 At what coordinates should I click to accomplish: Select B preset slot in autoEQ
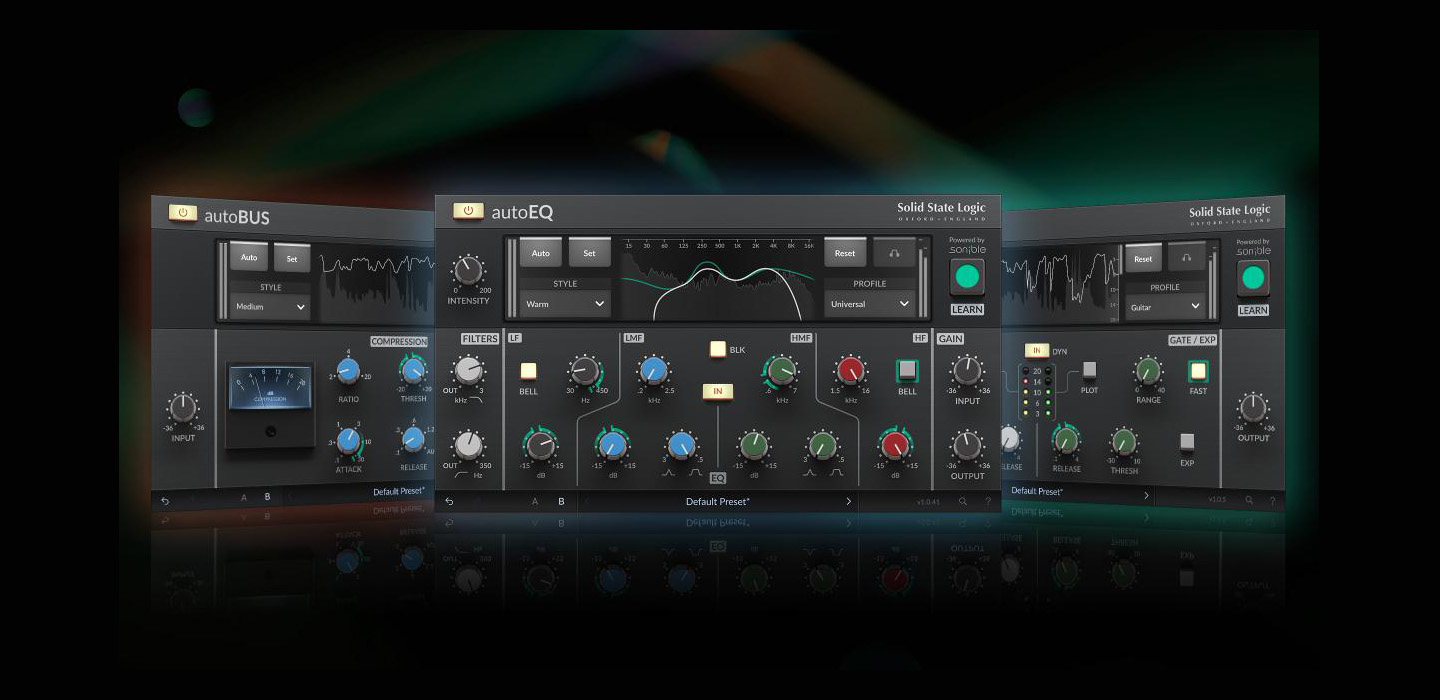tap(561, 502)
